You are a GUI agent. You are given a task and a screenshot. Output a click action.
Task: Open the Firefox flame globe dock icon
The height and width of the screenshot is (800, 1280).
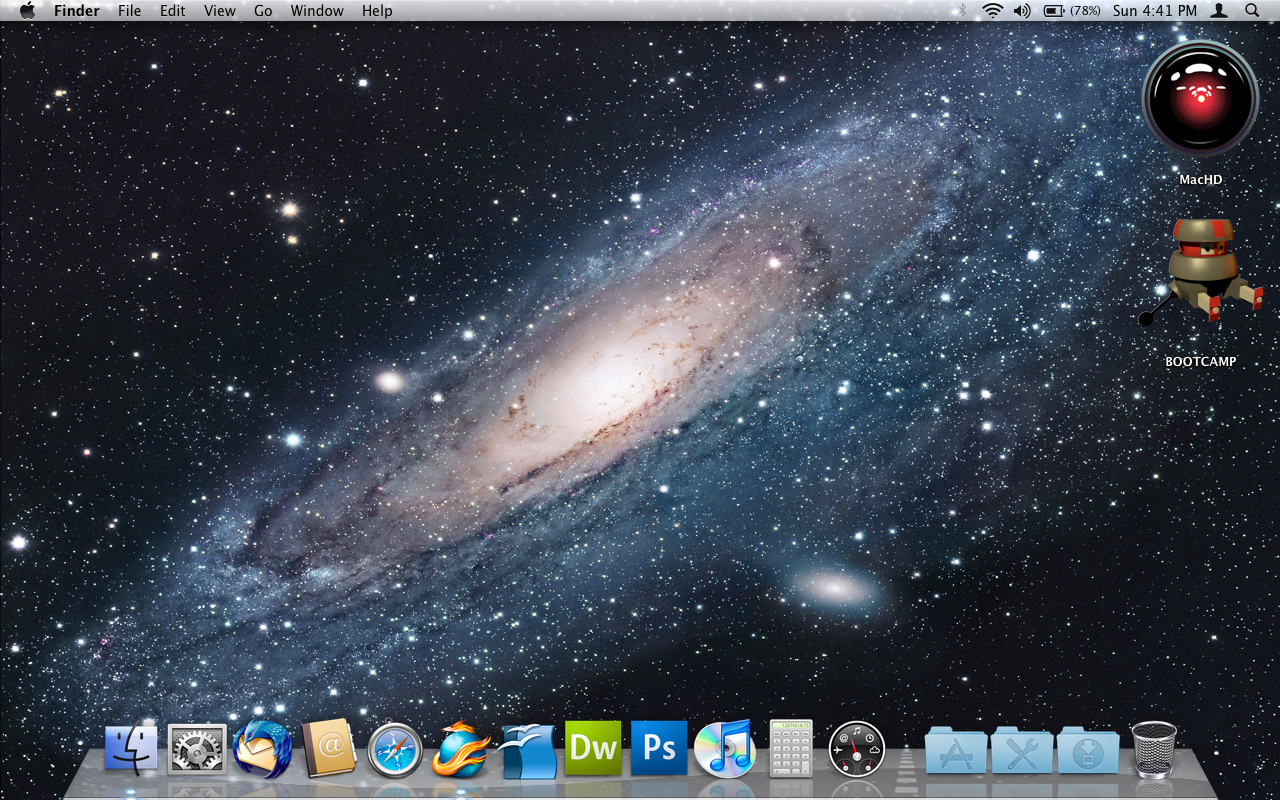(x=461, y=749)
